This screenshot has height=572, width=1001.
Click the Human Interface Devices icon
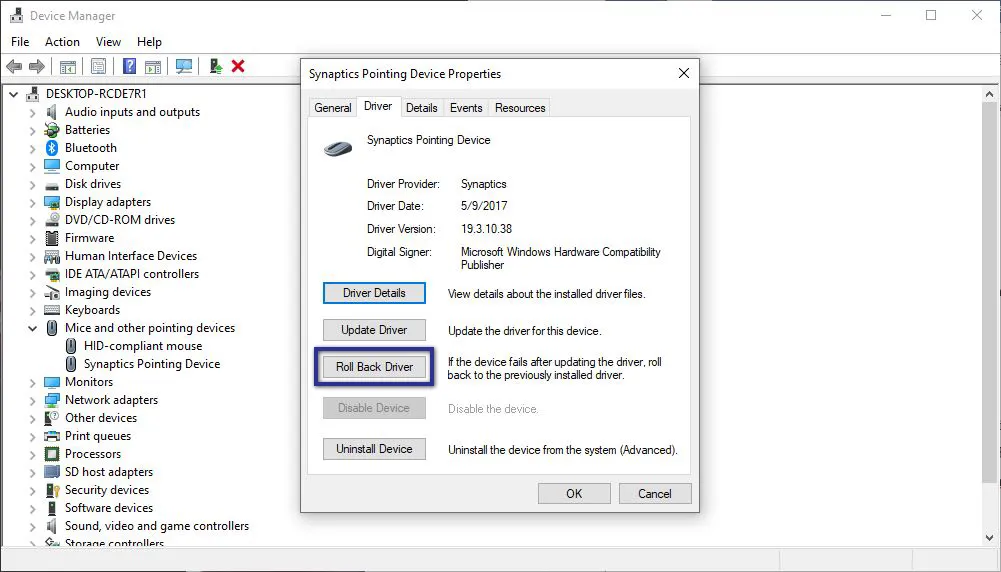[52, 256]
